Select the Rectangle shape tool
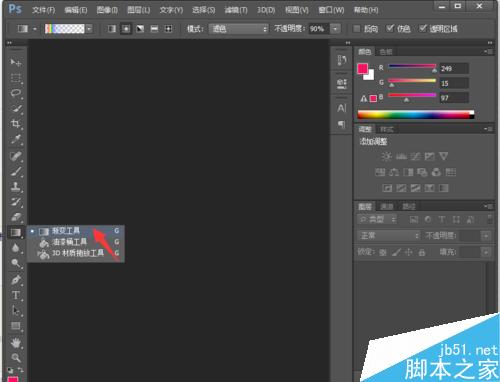Screen dimensions: 500x382 point(15,326)
